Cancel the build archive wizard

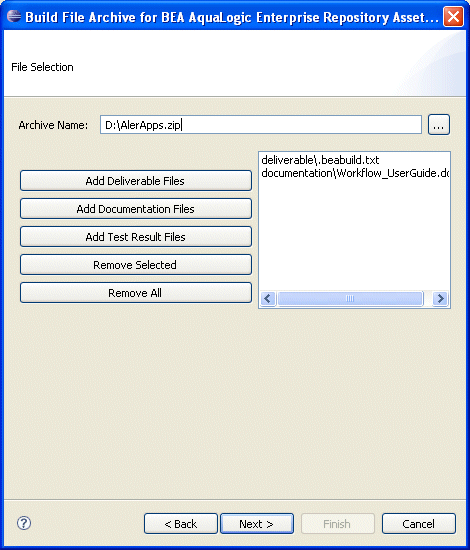[419, 524]
